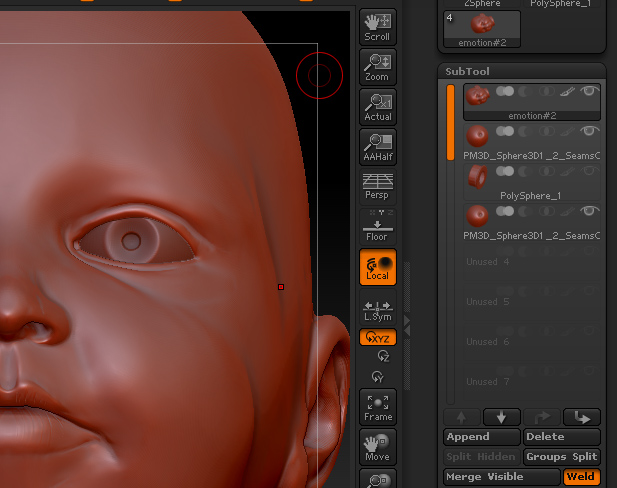
Task: Toggle Perspective distortion with Persp
Action: [377, 186]
